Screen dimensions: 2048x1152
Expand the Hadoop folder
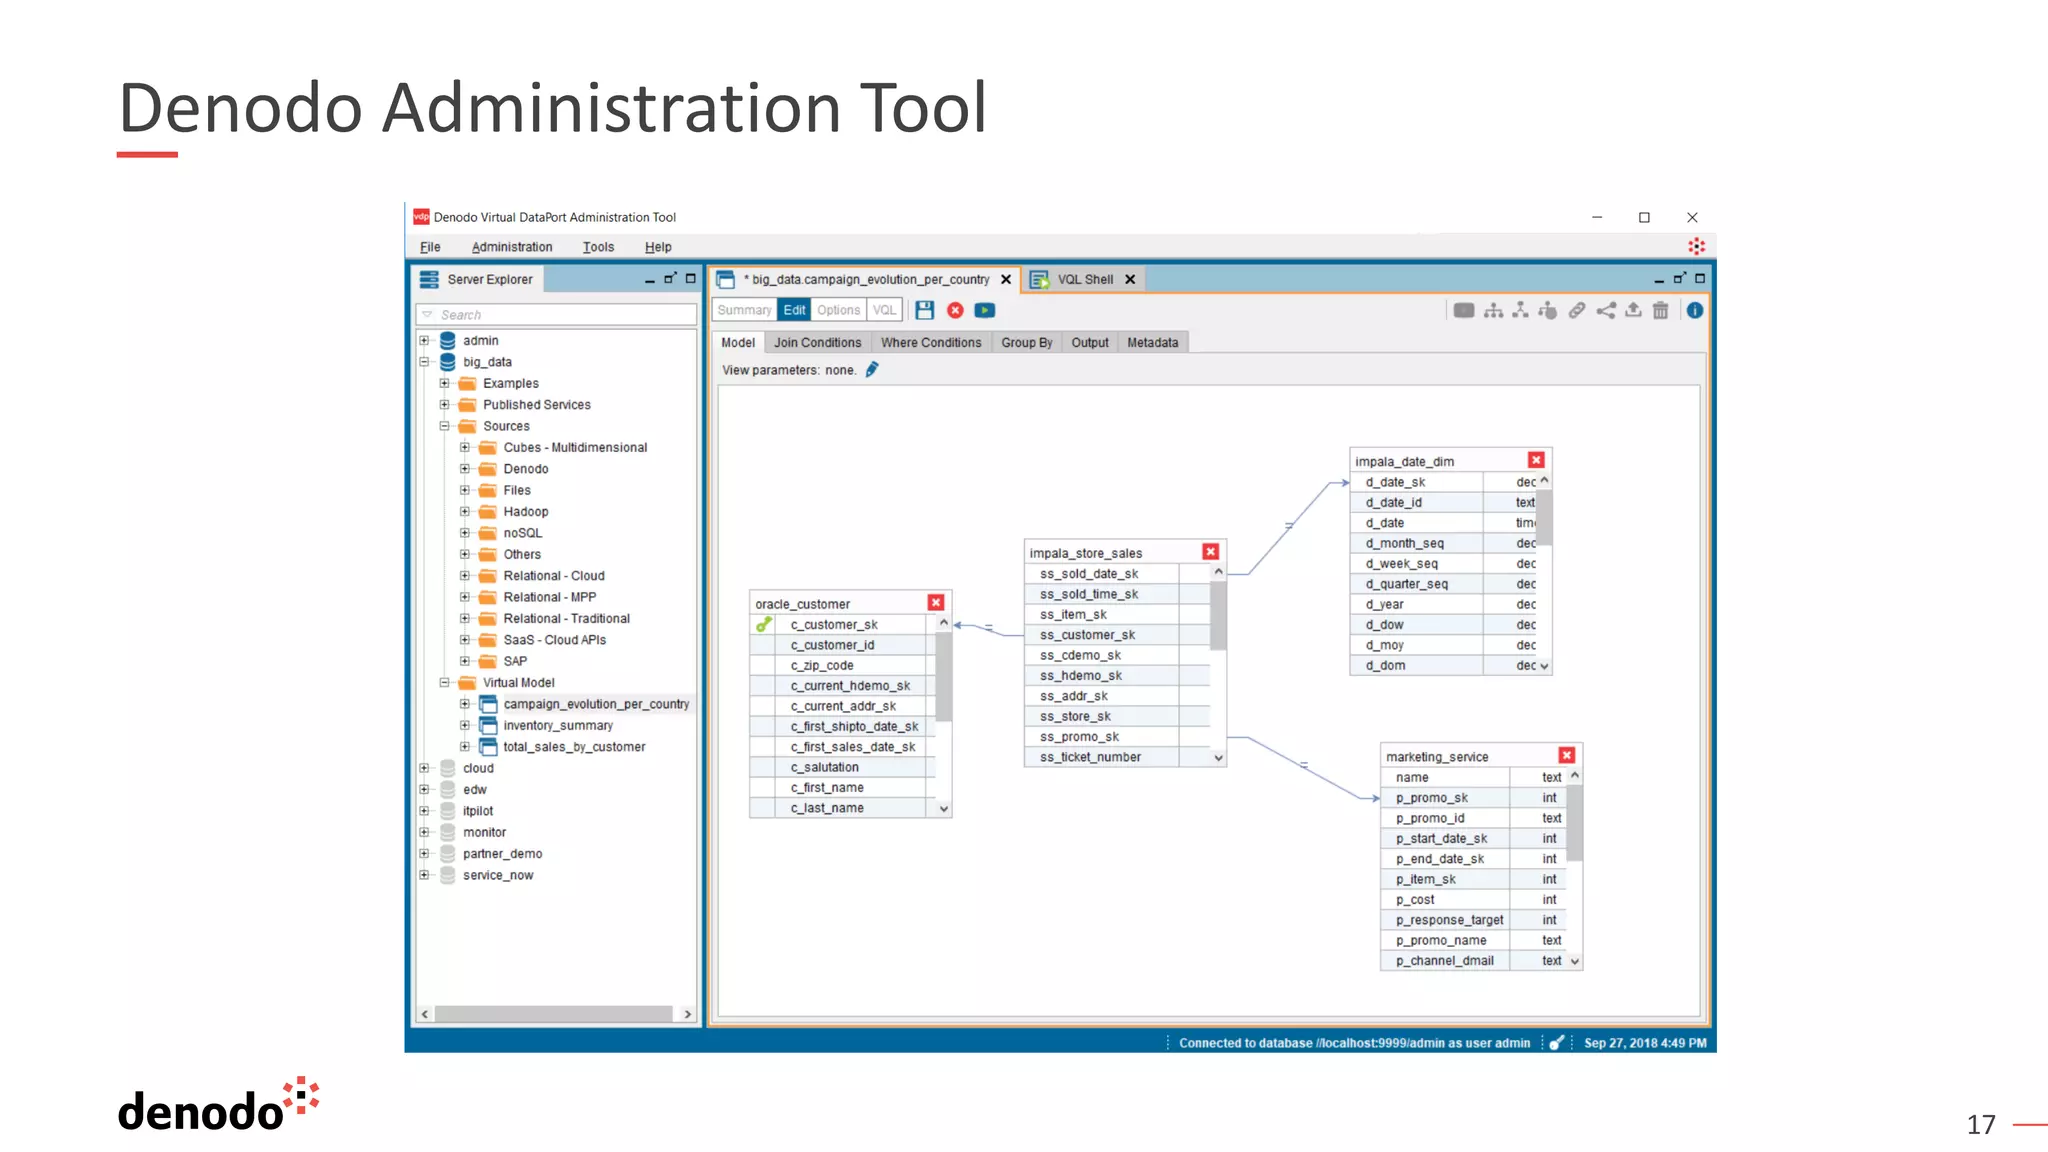(465, 512)
